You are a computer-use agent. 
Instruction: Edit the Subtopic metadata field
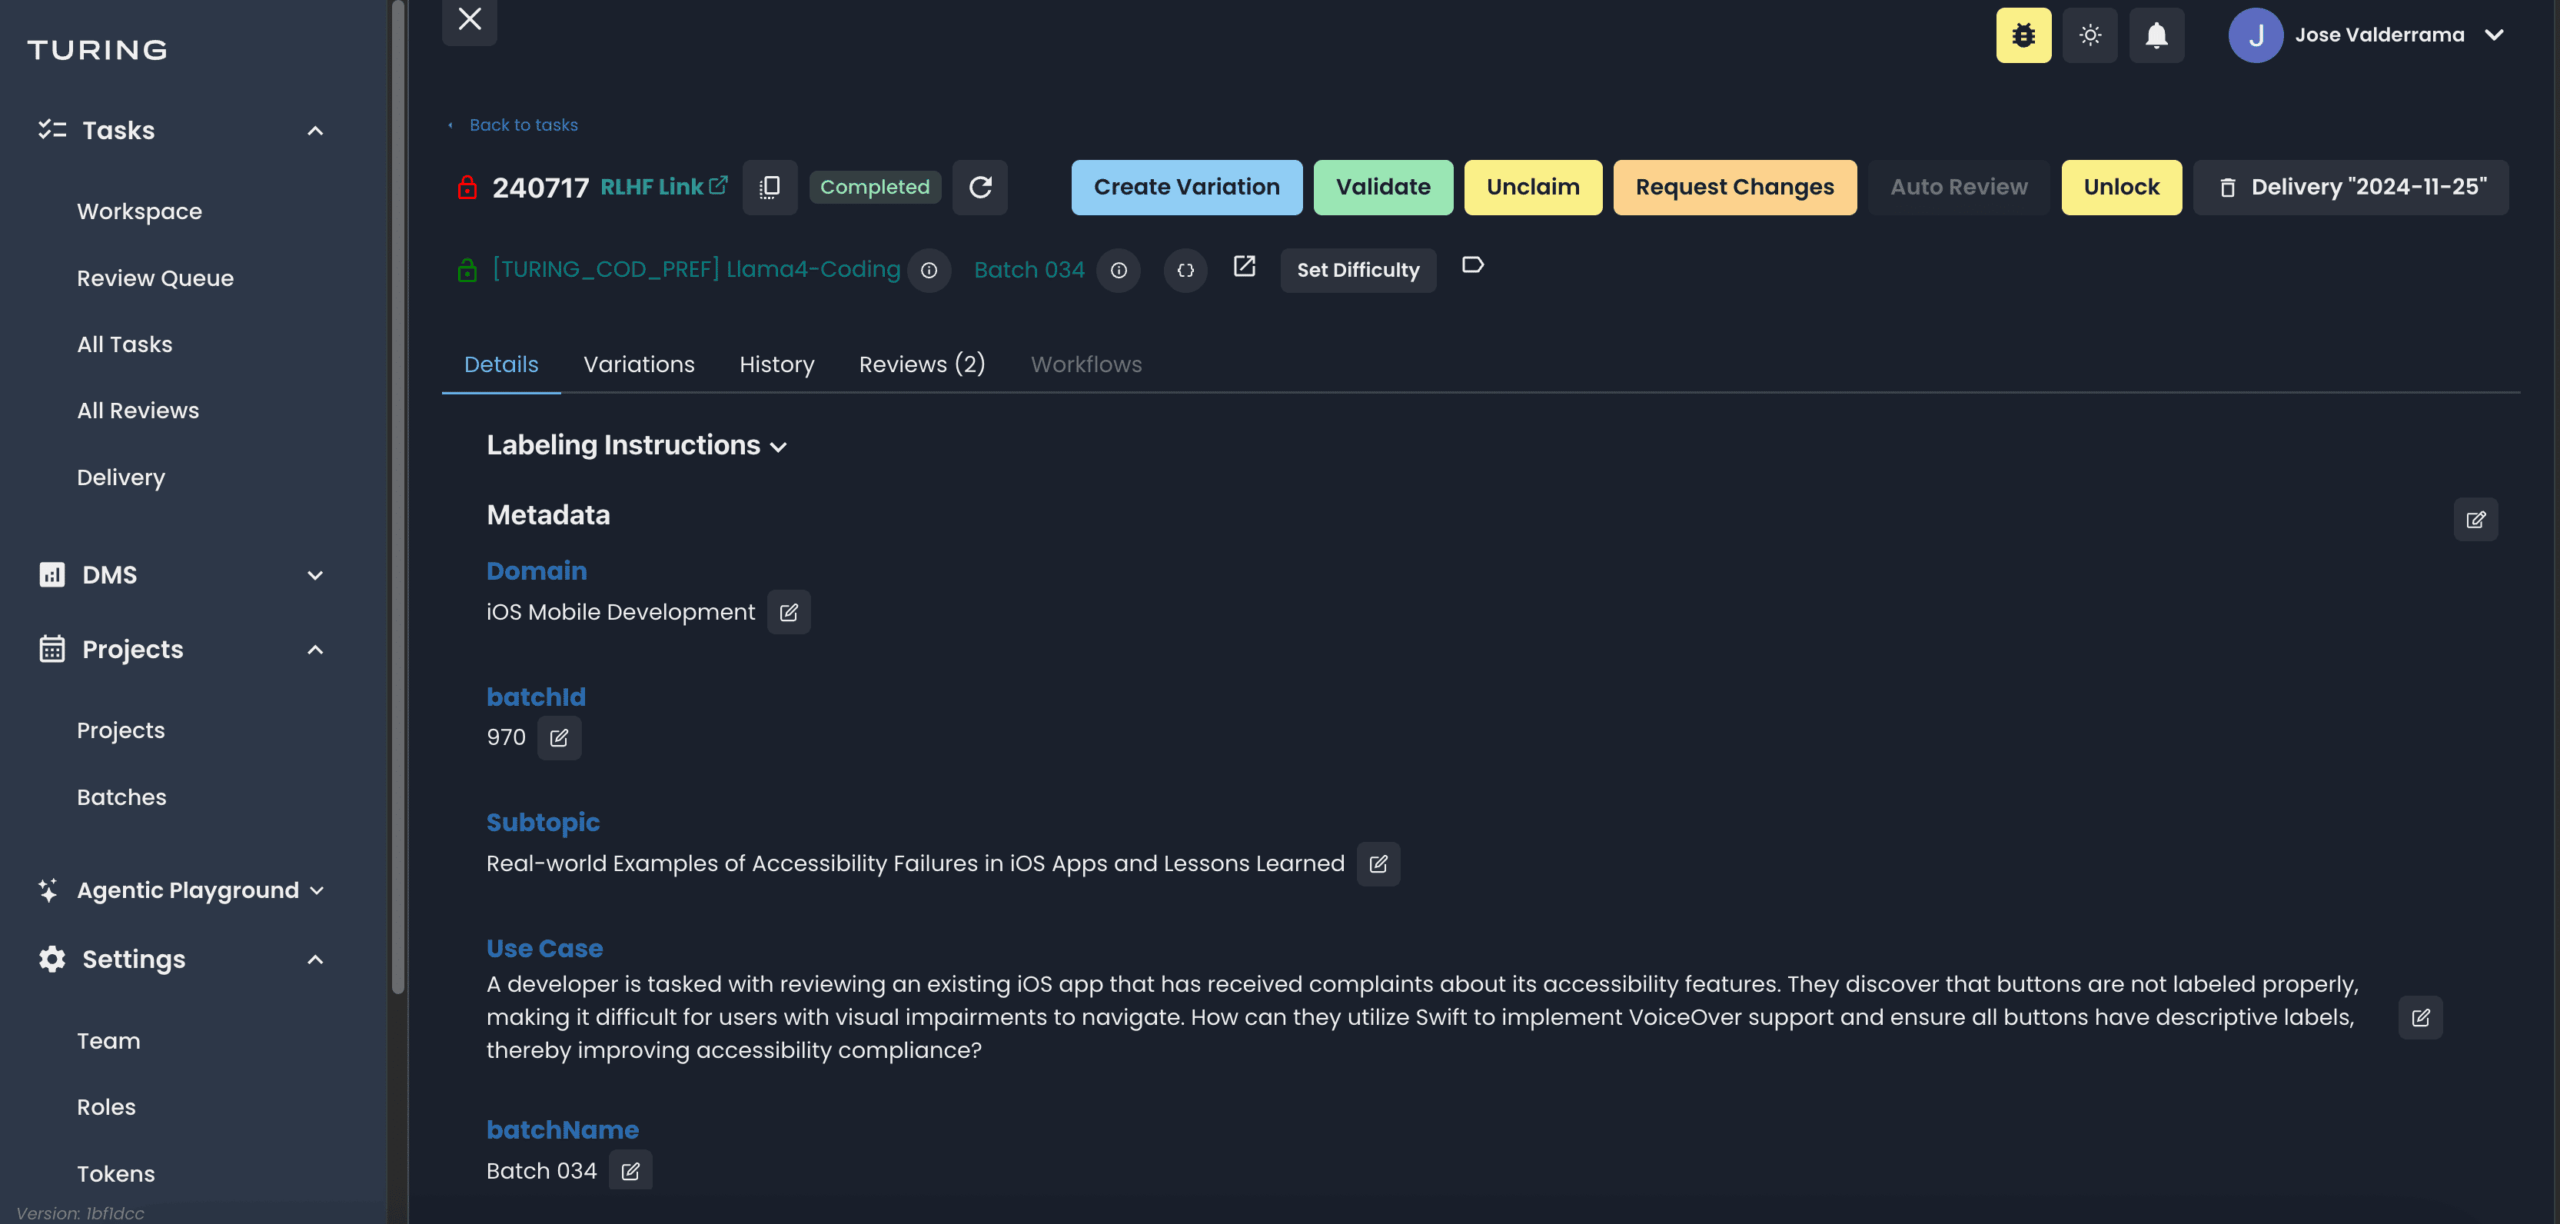coord(1378,864)
